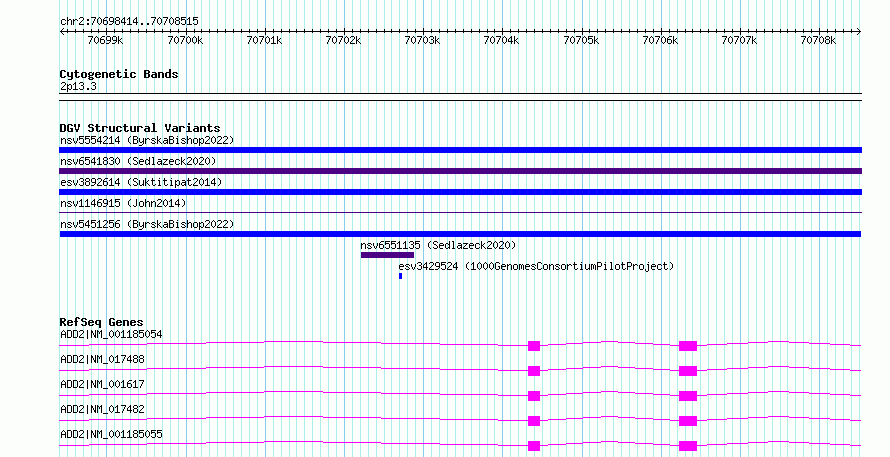Click the short purple bar under nsv6551135
The height and width of the screenshot is (457, 890).
(387, 255)
